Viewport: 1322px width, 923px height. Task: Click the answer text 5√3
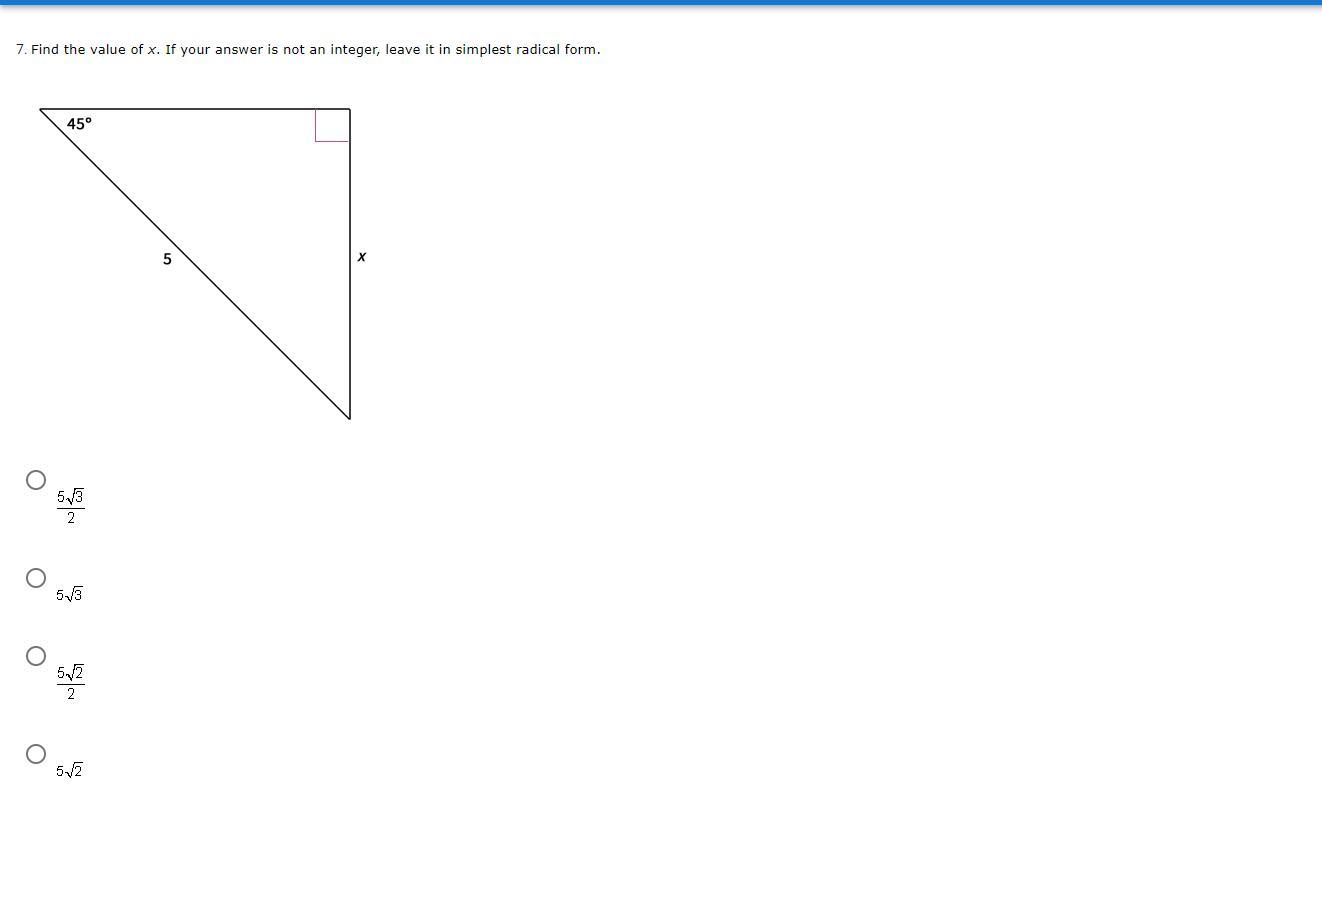69,594
